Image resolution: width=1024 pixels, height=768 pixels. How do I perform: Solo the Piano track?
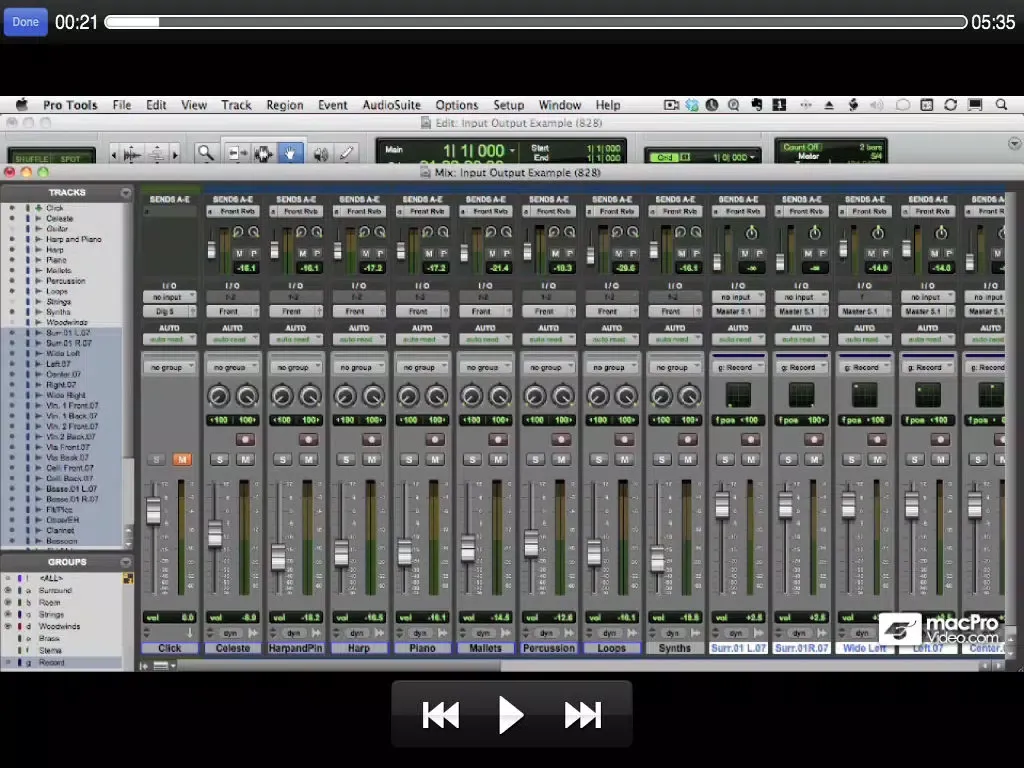[409, 460]
